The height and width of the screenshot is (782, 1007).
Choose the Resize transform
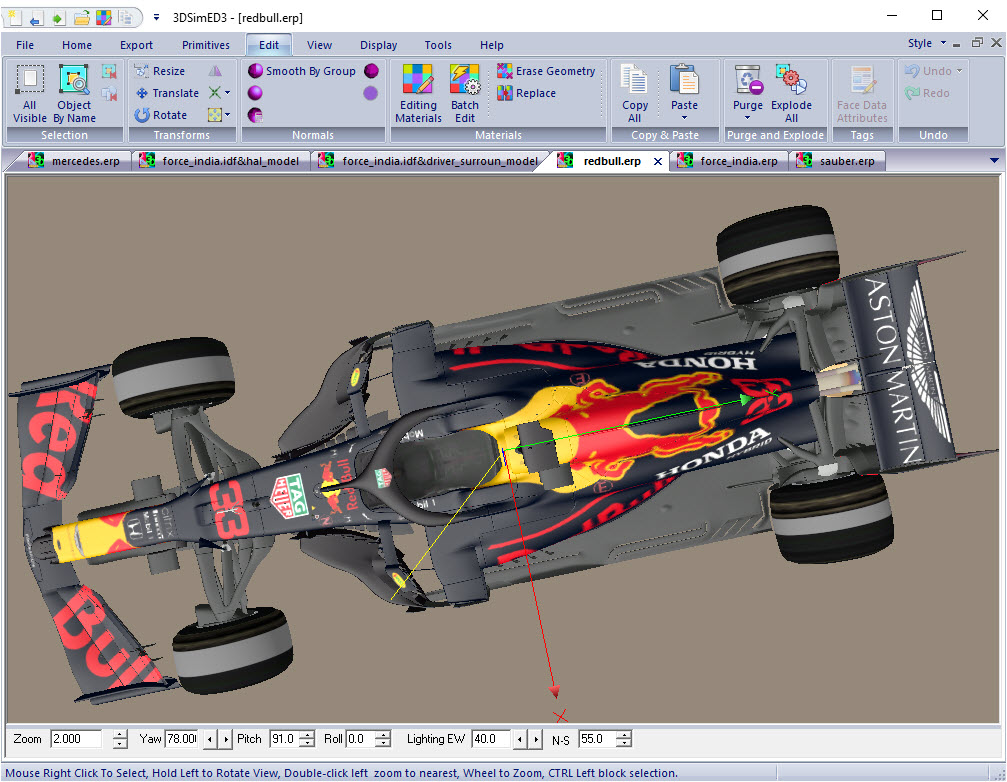pyautogui.click(x=161, y=71)
